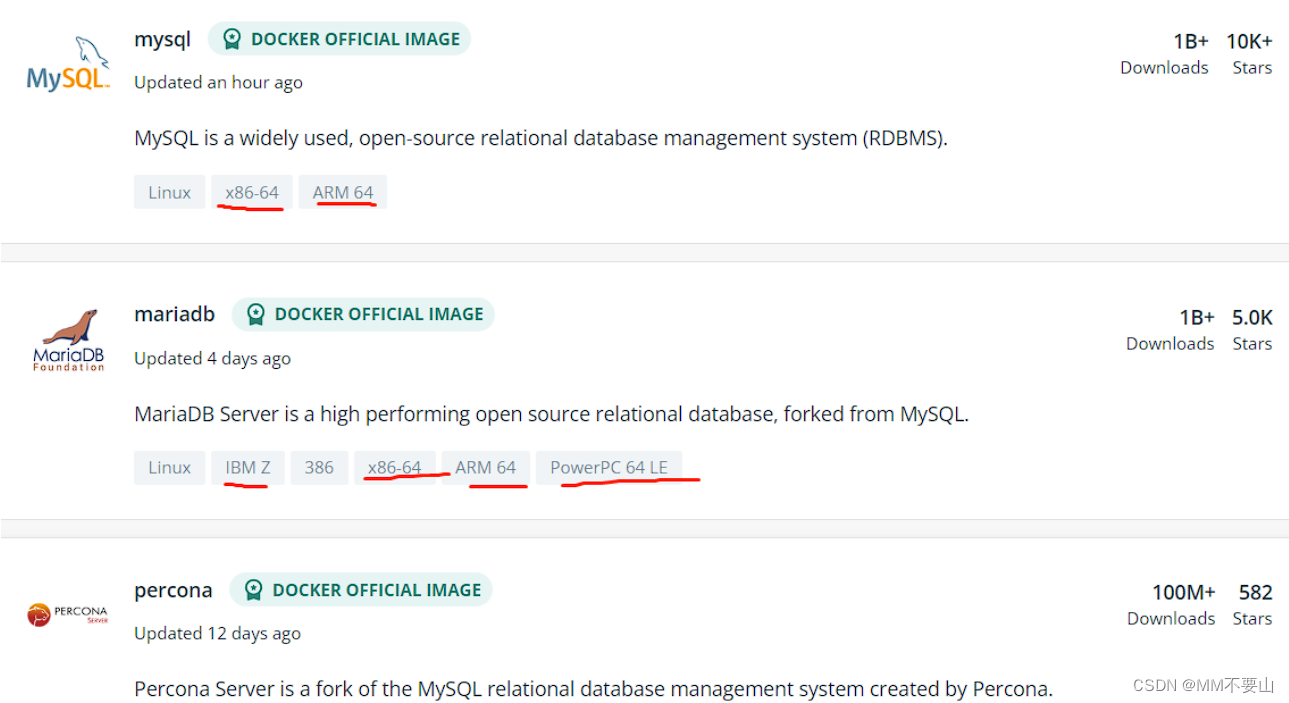Click mariadb 5.0K Stars count
This screenshot has height=703, width=1289.
click(1252, 317)
